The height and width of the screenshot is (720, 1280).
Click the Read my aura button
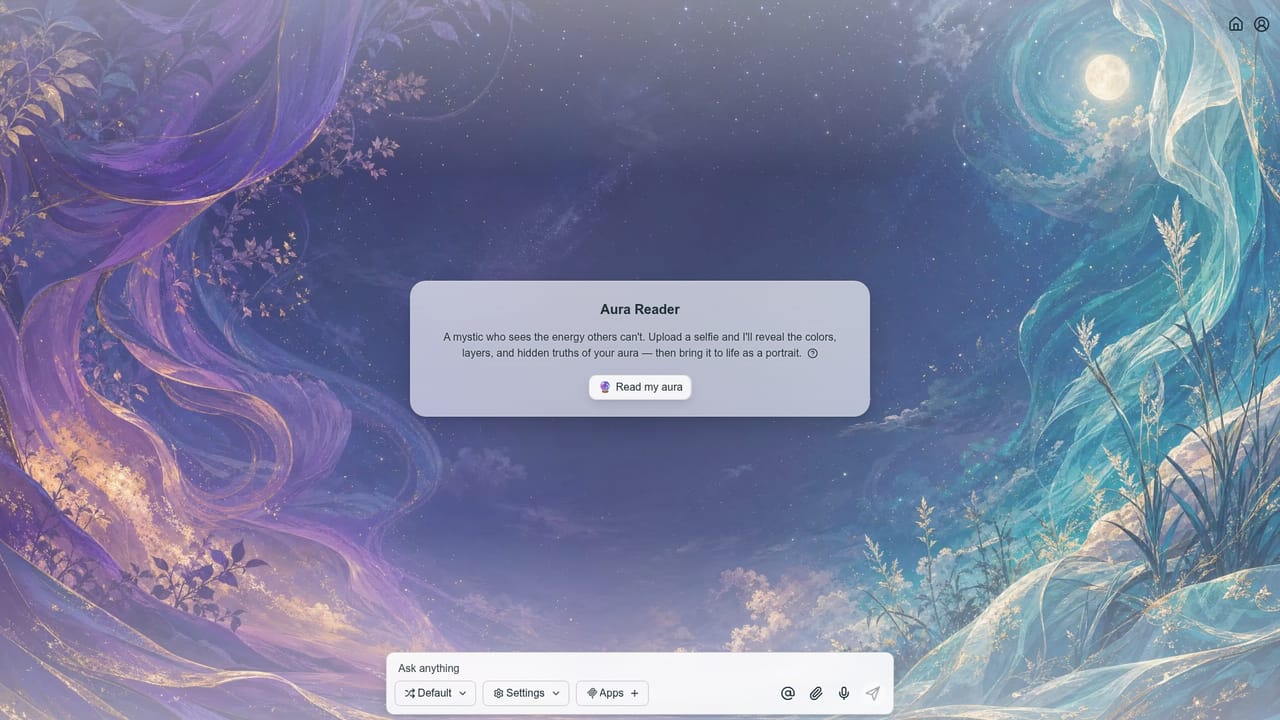pos(640,387)
